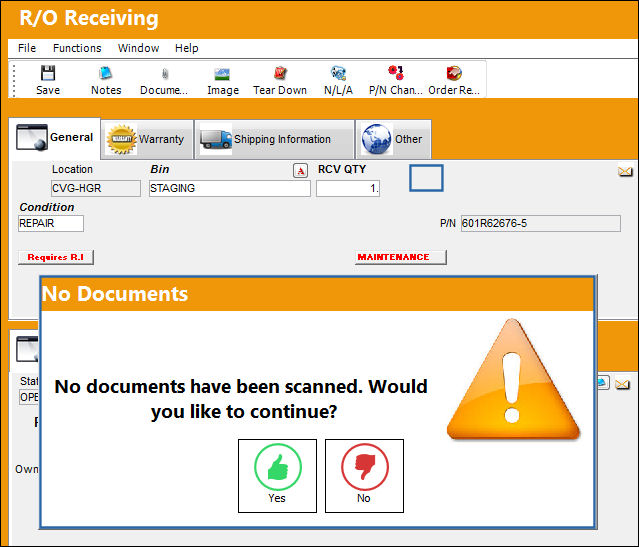Click the MAINTENANCE button

(x=401, y=257)
